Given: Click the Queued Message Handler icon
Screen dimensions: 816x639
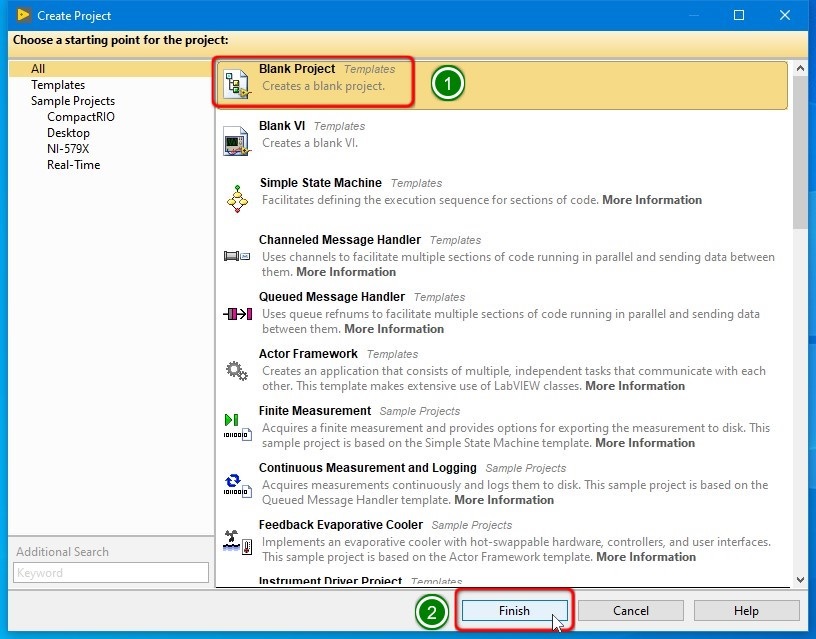Looking at the screenshot, I should point(237,313).
